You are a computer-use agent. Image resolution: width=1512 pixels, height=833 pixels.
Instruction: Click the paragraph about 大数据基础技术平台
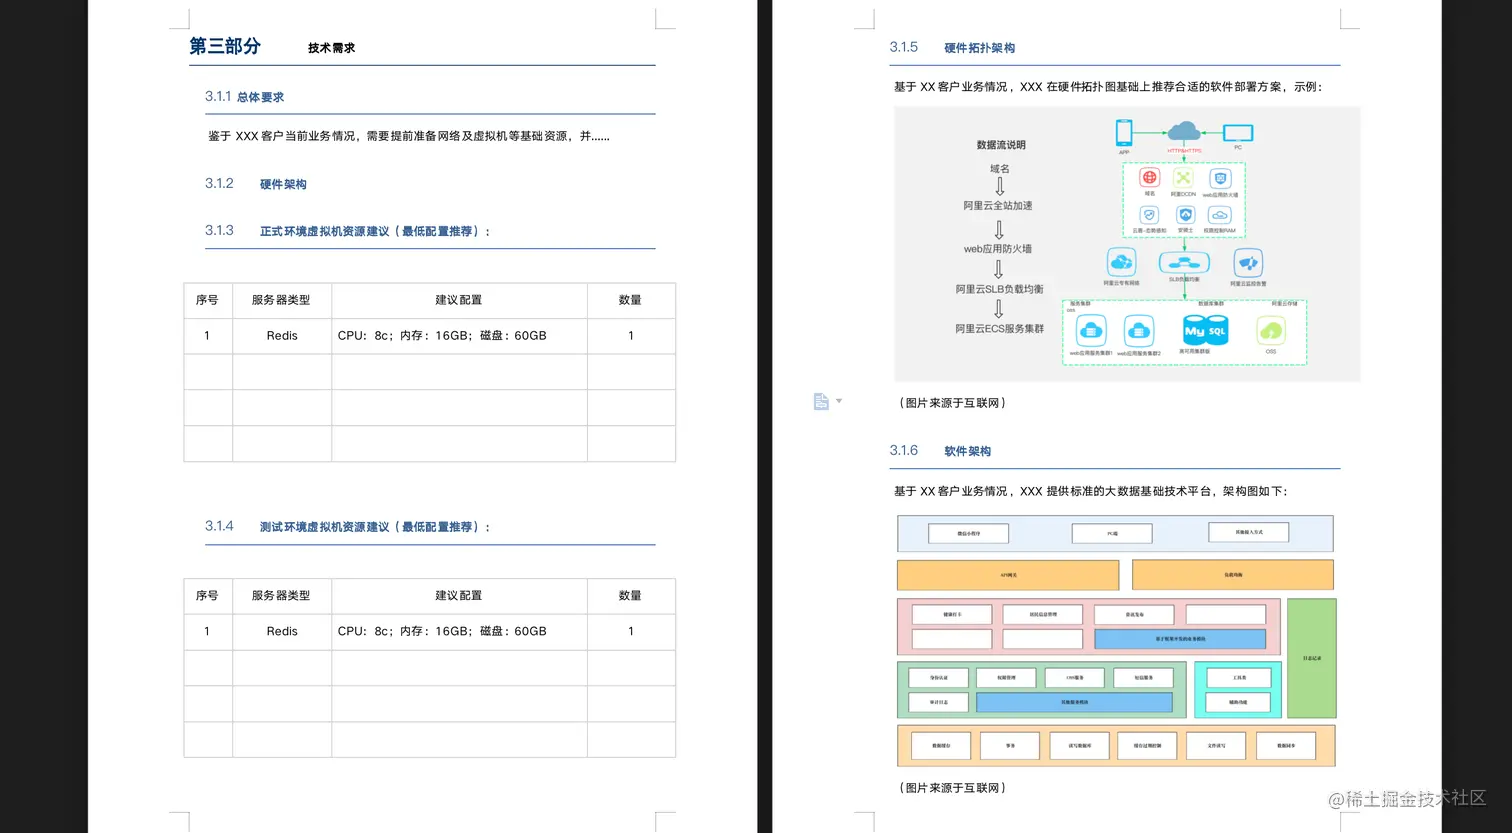pyautogui.click(x=1091, y=491)
